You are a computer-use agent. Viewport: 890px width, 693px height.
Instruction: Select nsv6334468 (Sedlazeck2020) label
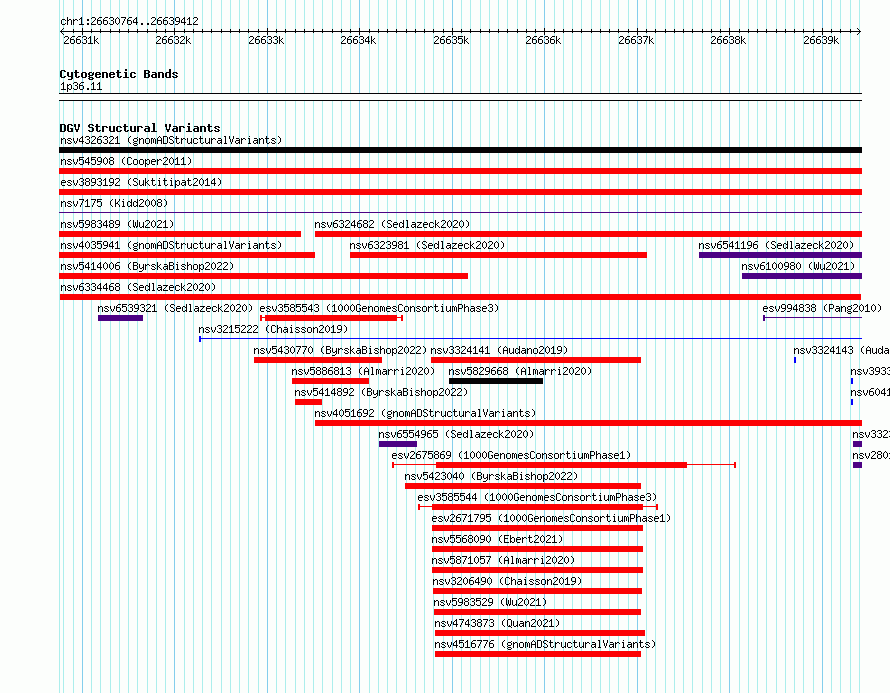click(138, 287)
